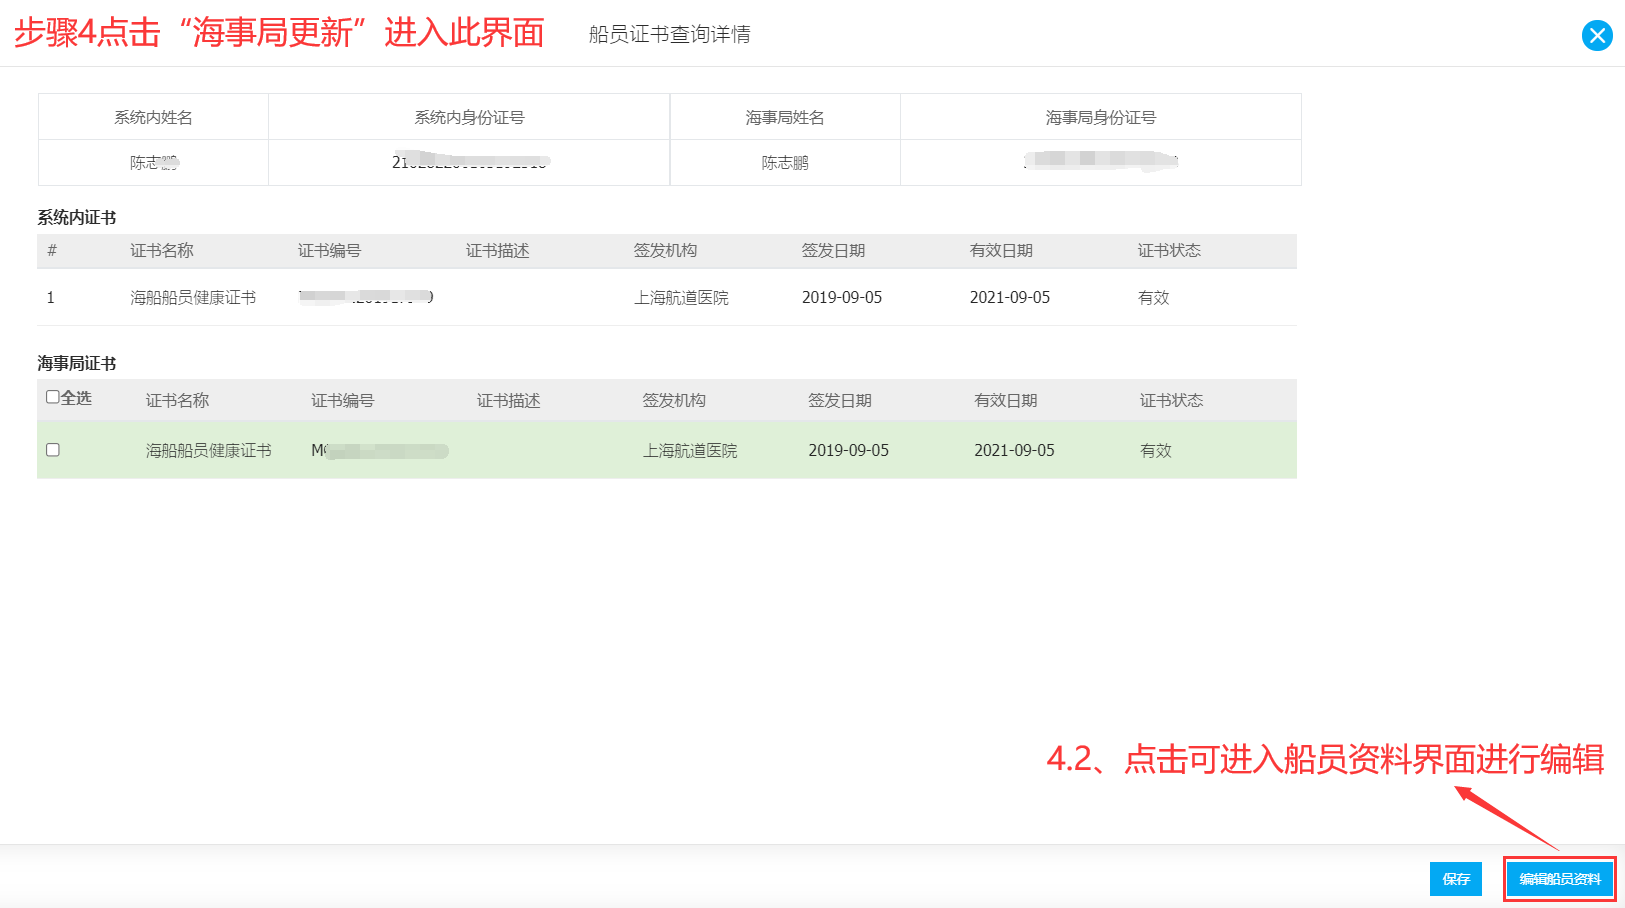The height and width of the screenshot is (908, 1625).
Task: Click 有效 status in 系统内证书 row
Action: tap(1154, 297)
